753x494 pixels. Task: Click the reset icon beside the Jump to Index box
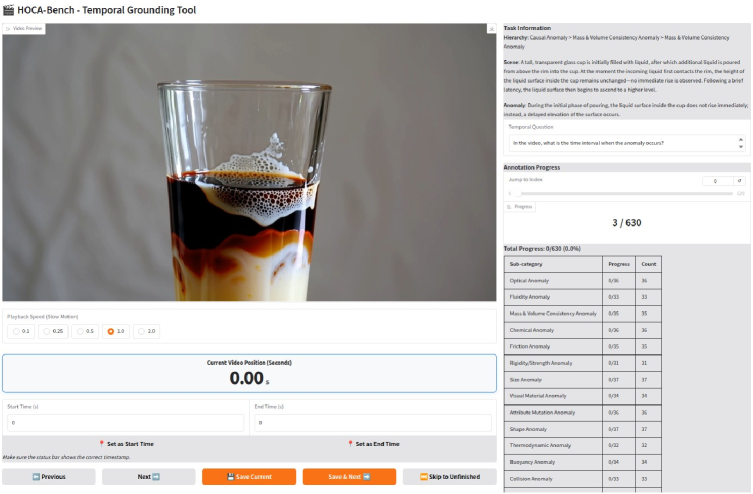(740, 181)
